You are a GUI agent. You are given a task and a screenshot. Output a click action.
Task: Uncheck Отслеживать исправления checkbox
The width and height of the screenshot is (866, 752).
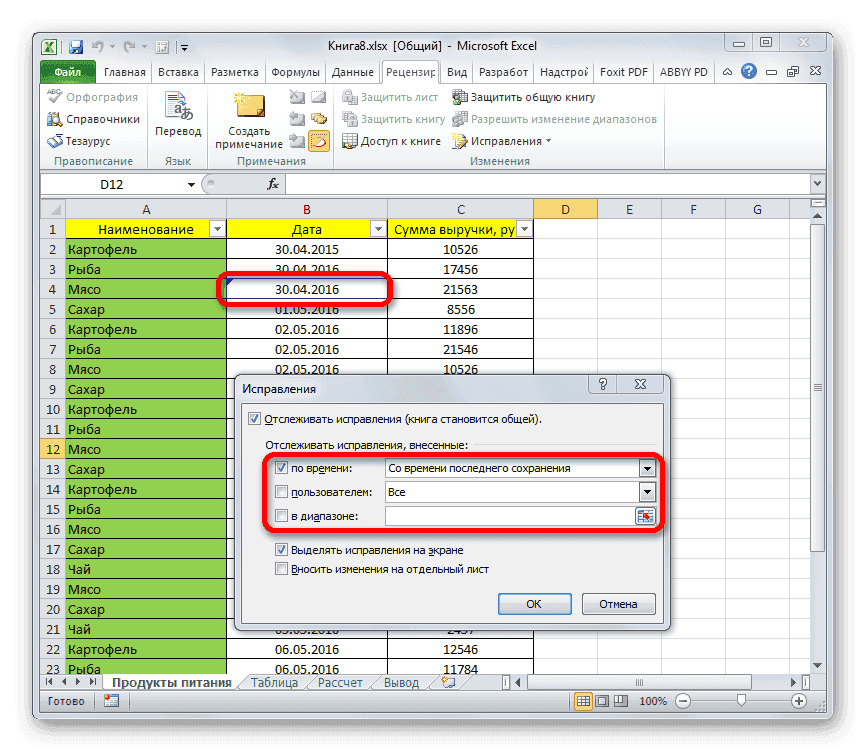pyautogui.click(x=254, y=418)
